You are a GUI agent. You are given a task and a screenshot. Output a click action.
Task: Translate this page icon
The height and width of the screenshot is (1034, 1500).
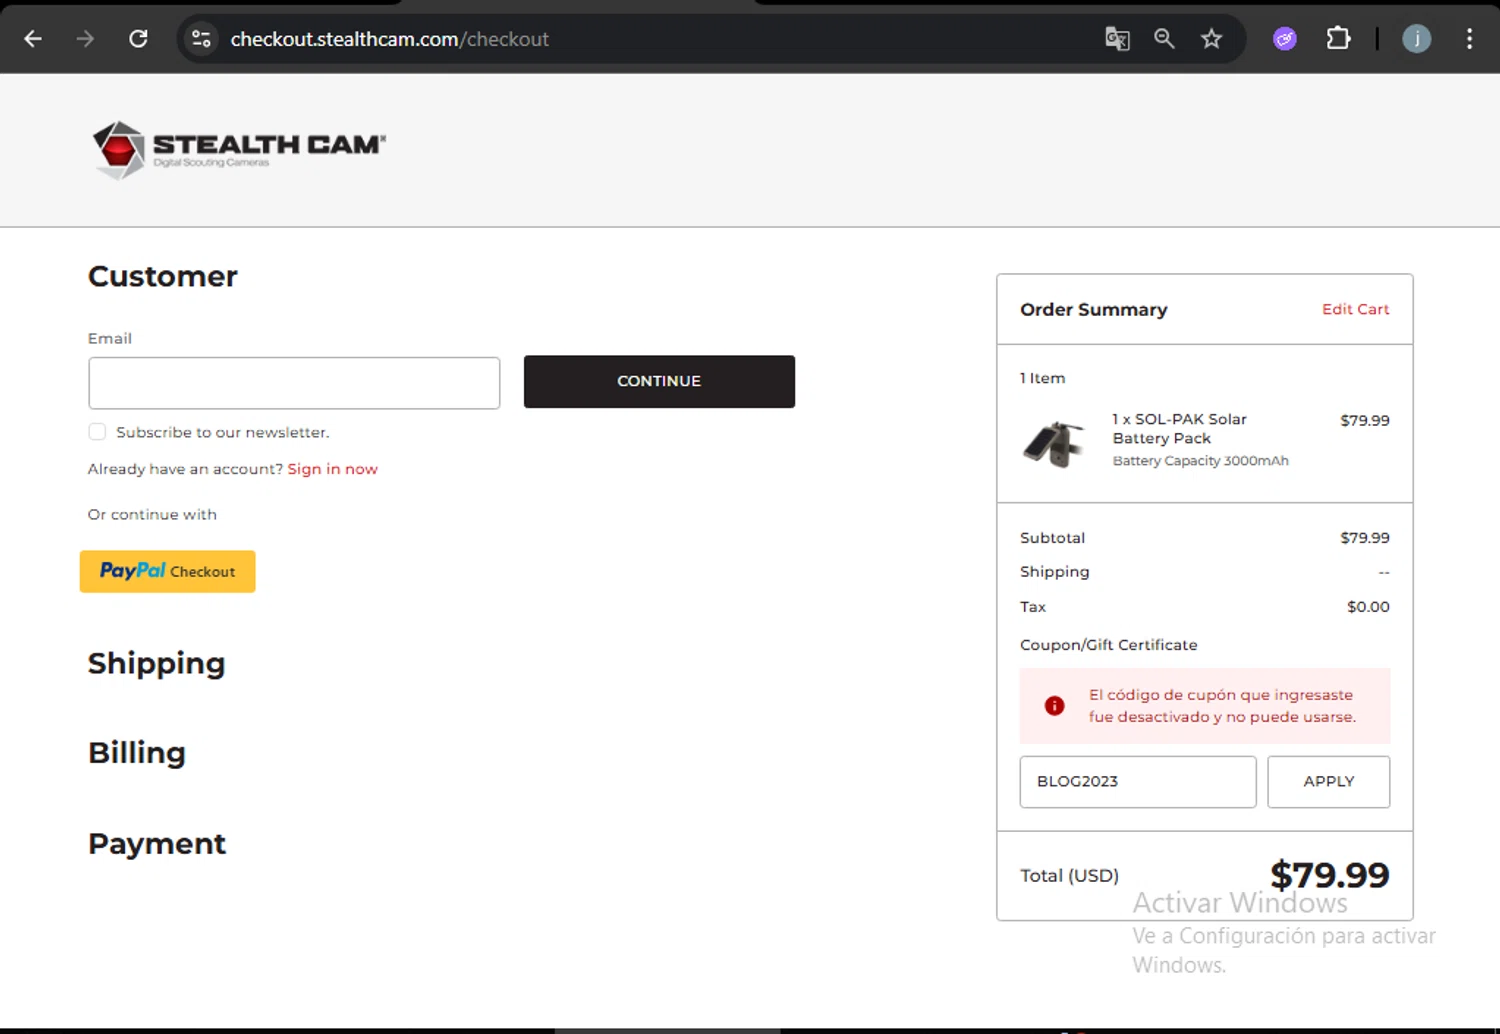pyautogui.click(x=1117, y=39)
